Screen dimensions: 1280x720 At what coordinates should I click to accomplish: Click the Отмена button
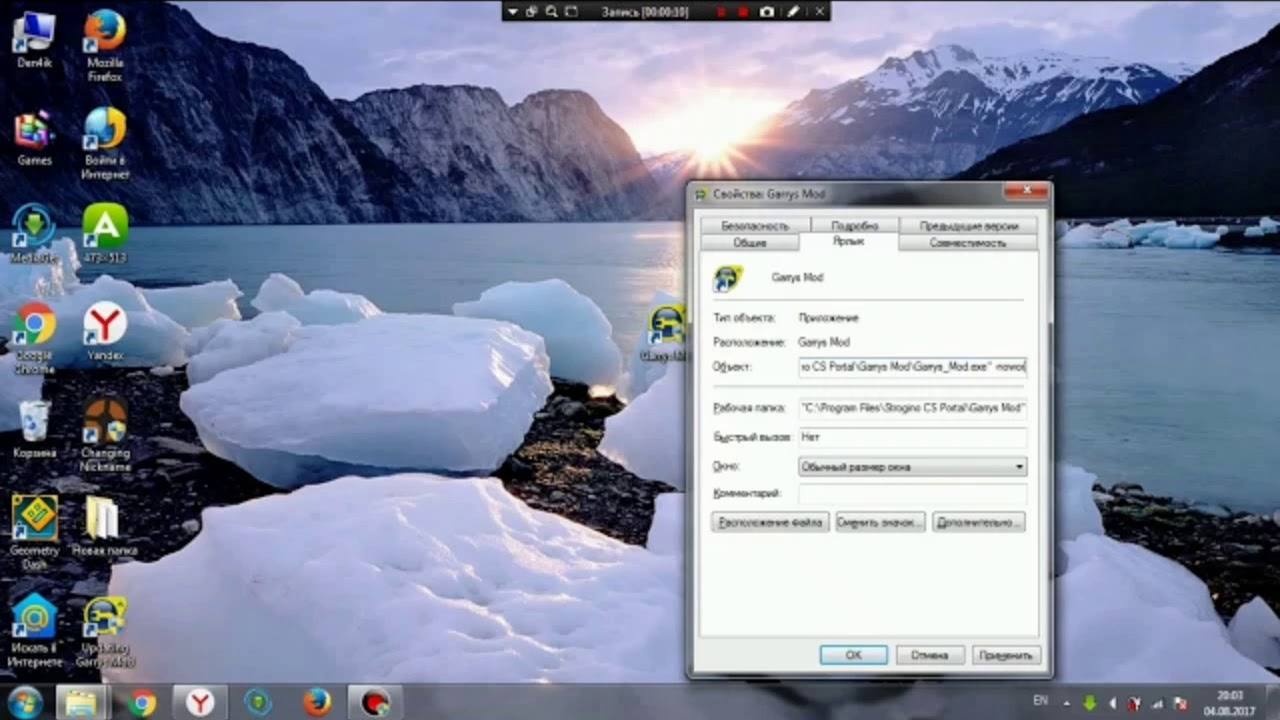[929, 655]
